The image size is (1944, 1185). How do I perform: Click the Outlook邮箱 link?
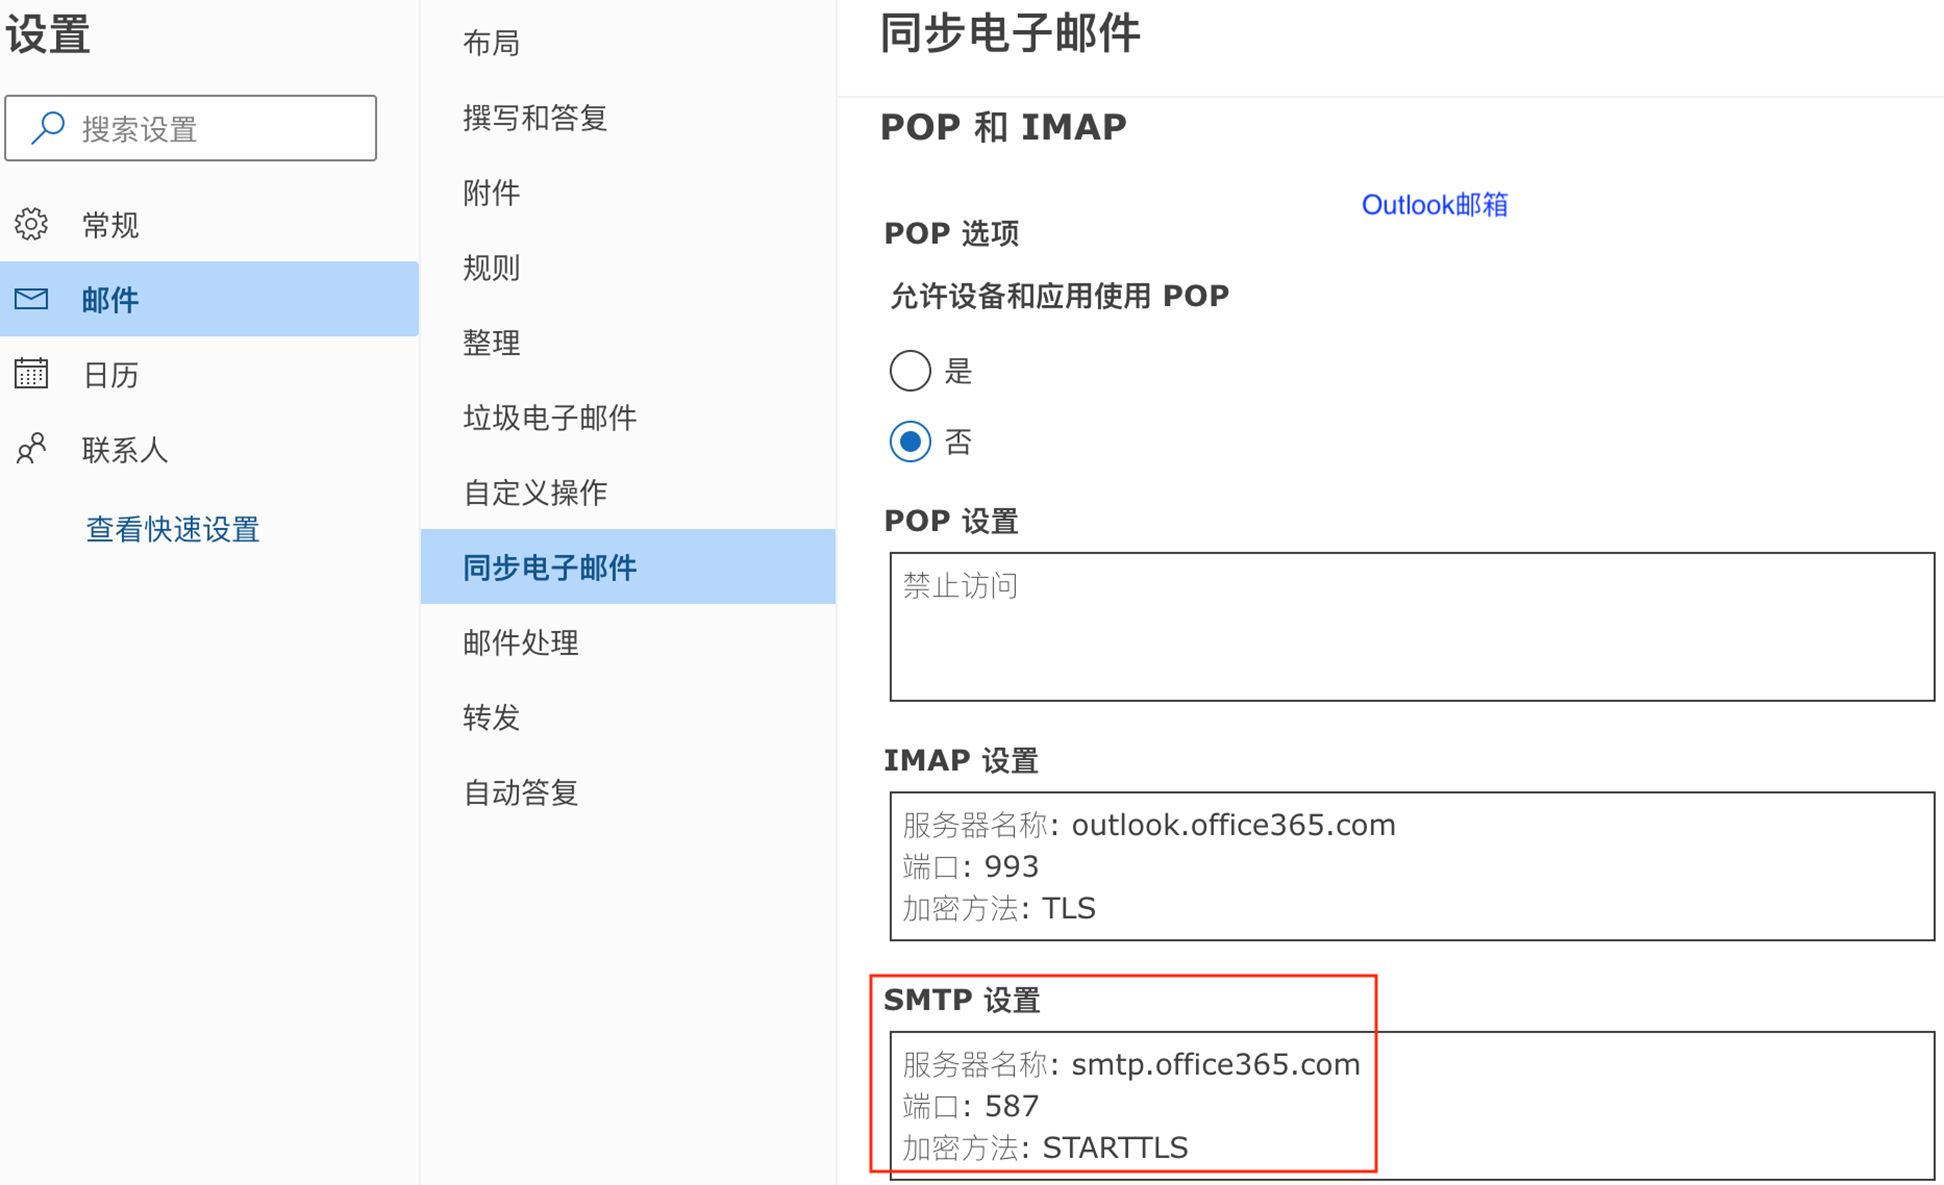pyautogui.click(x=1434, y=205)
